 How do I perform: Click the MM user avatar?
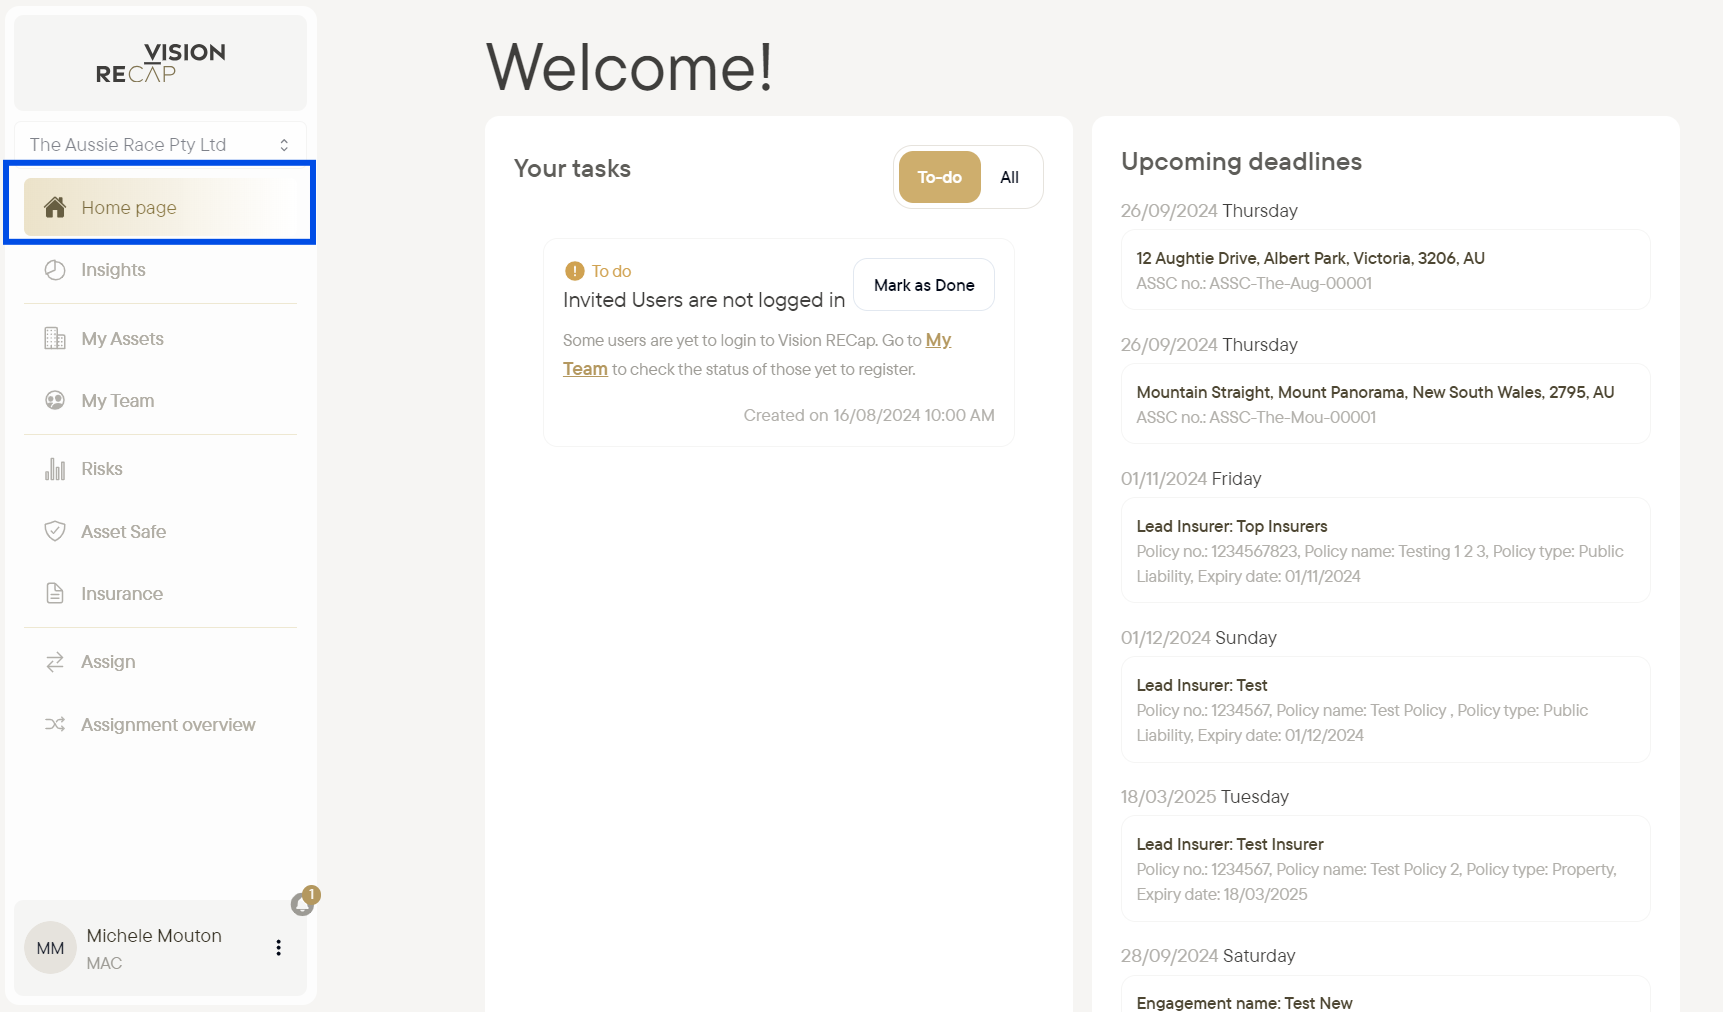coord(51,948)
